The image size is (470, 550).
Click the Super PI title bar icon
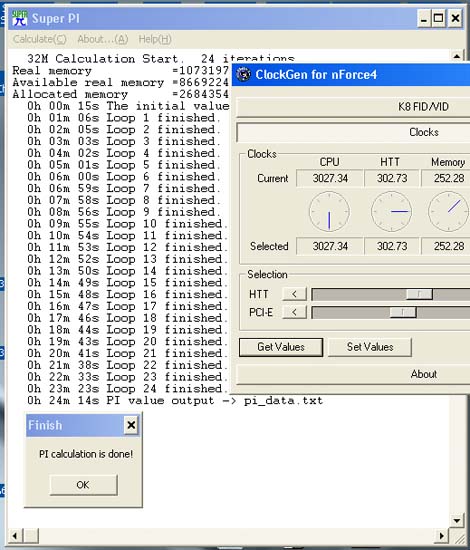click(19, 18)
